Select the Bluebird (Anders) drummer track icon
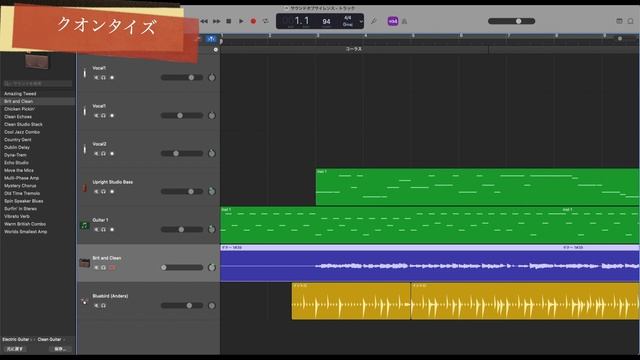The width and height of the screenshot is (640, 360). tap(84, 301)
